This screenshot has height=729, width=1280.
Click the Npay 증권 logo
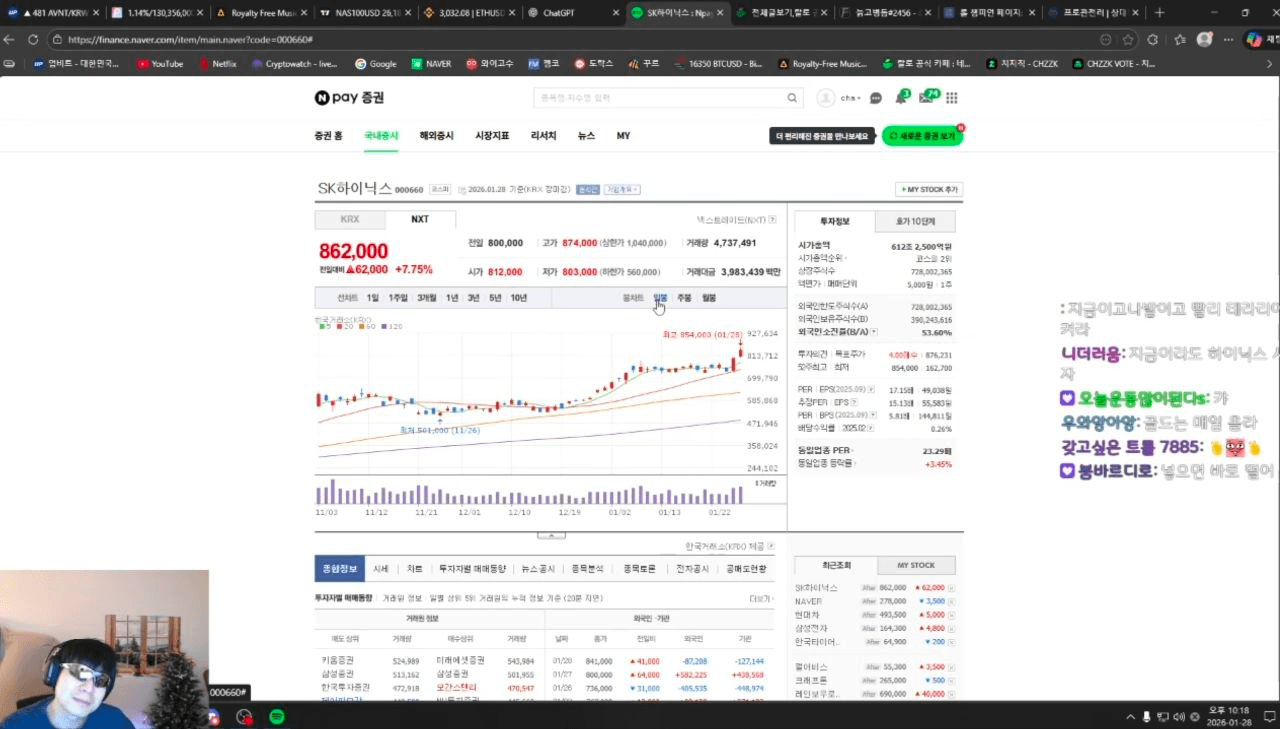coord(348,97)
